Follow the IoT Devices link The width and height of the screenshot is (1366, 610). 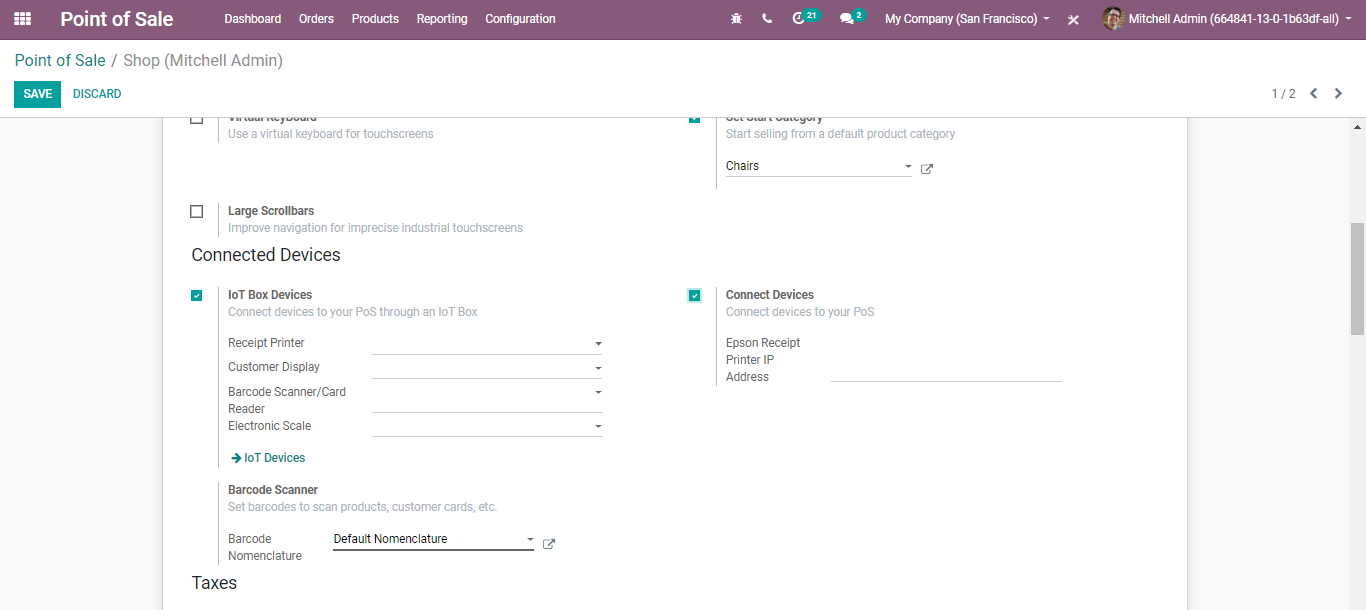coord(268,458)
